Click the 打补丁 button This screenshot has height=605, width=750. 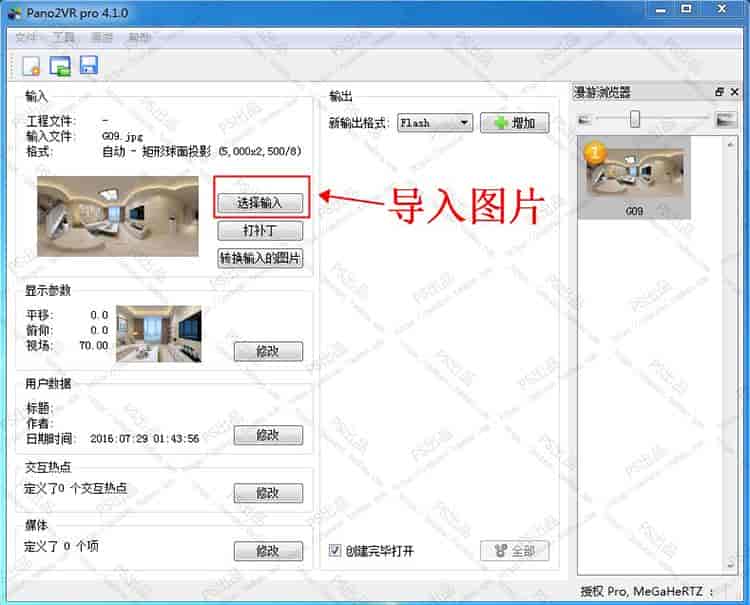260,231
